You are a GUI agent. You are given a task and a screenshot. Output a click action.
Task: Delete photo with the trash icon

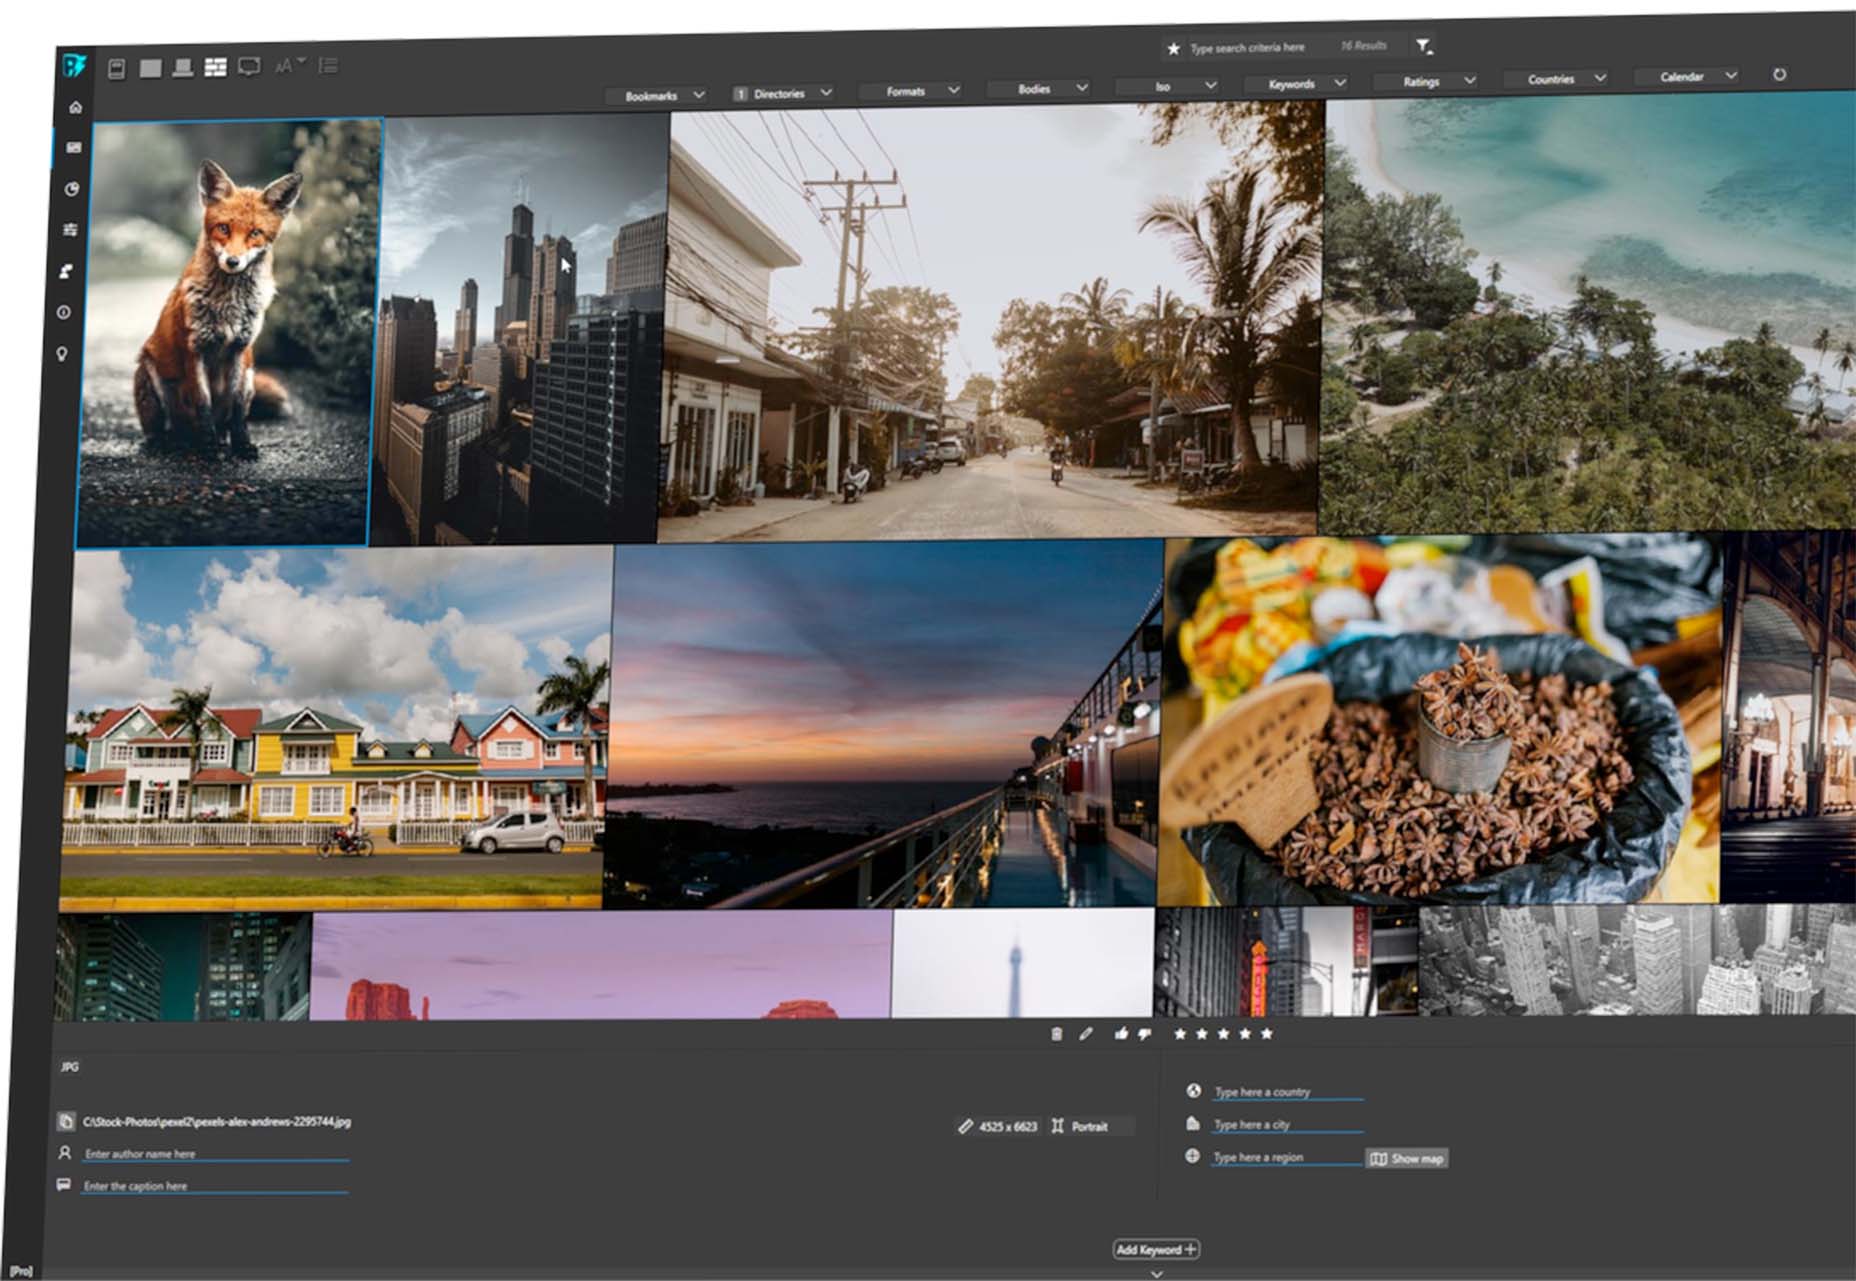point(1057,1034)
